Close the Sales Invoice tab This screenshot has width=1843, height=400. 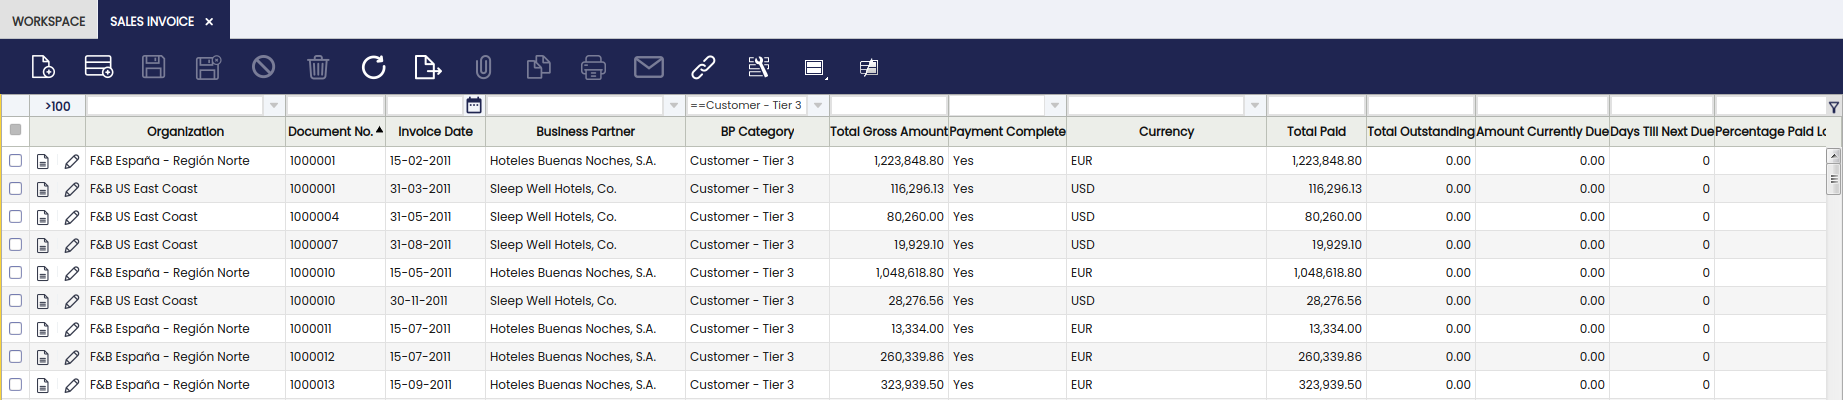pyautogui.click(x=209, y=21)
